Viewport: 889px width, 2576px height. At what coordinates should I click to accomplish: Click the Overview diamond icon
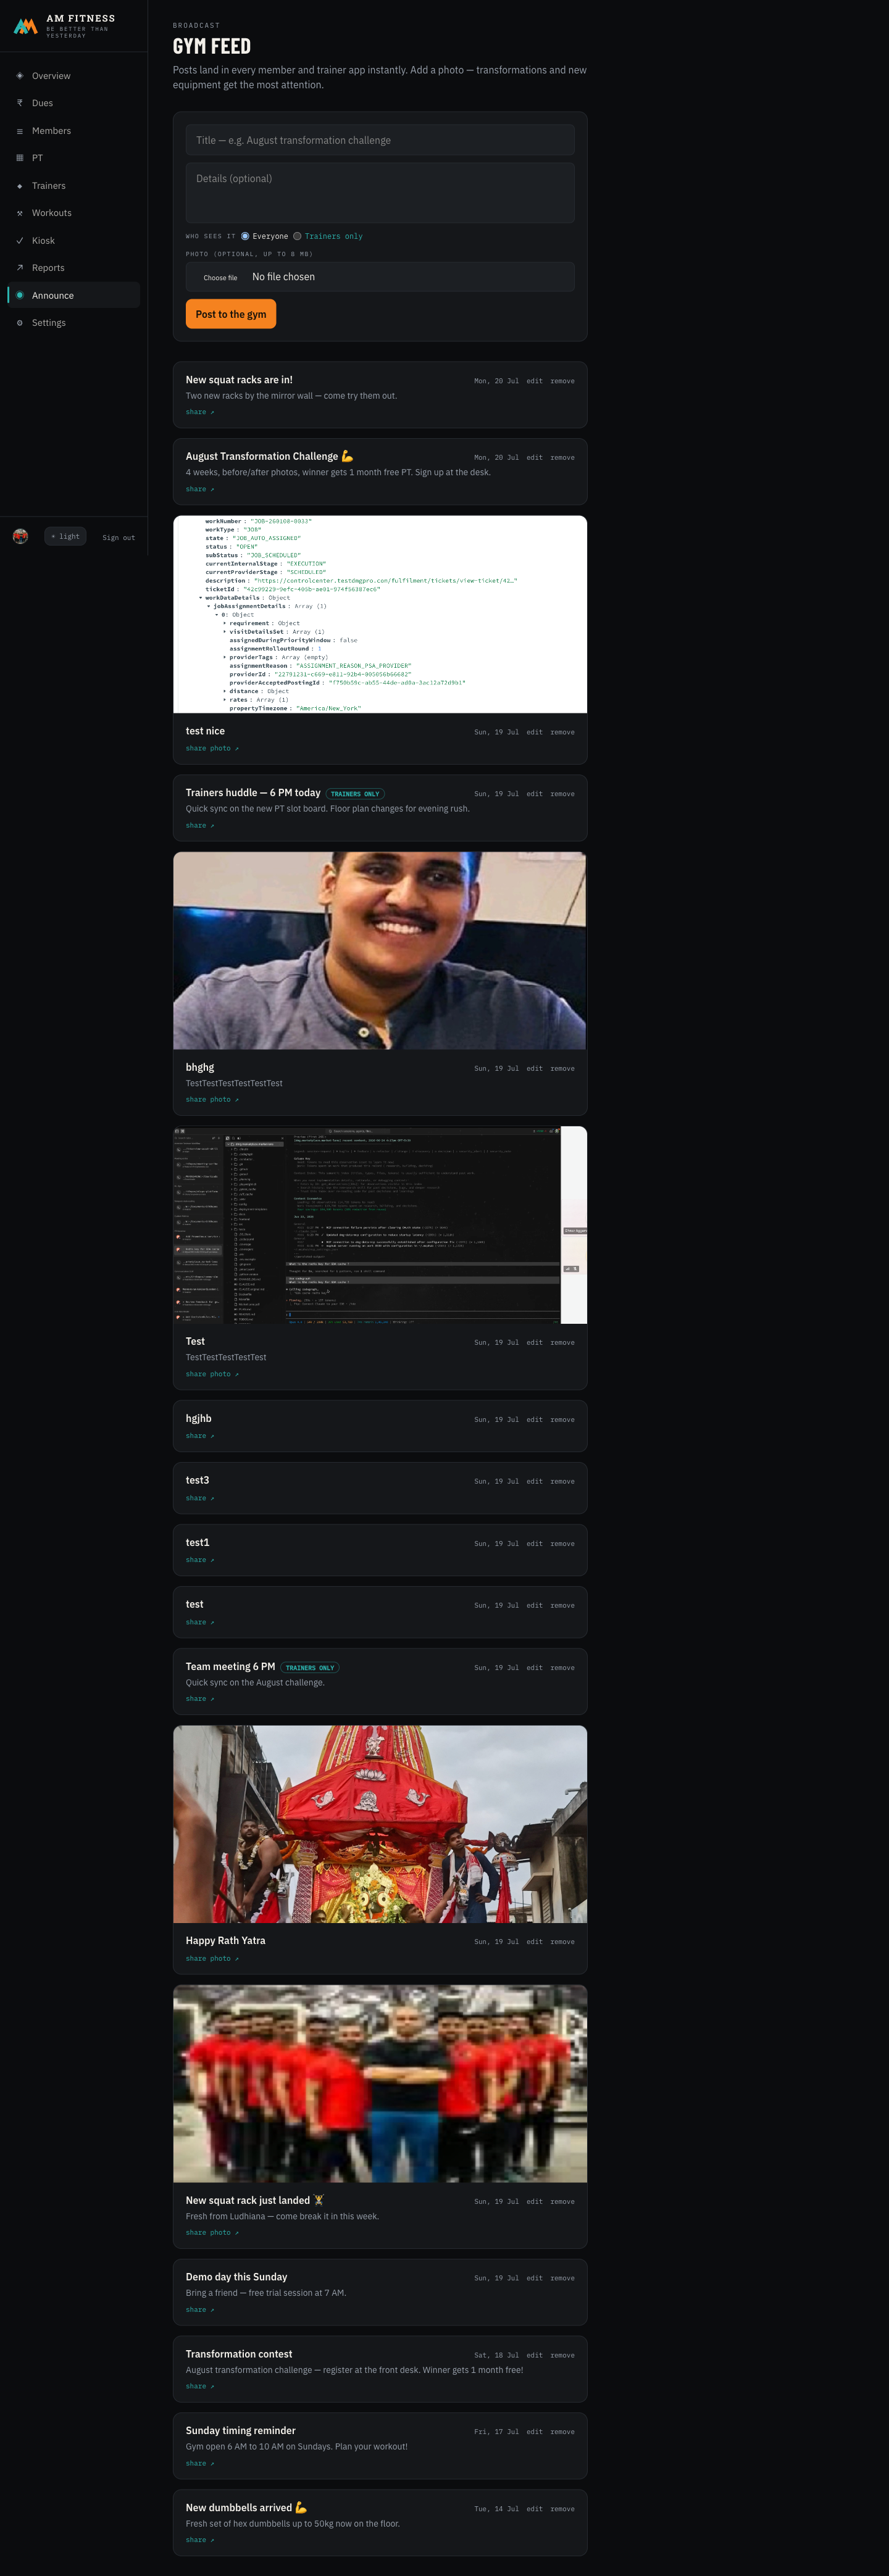point(20,76)
